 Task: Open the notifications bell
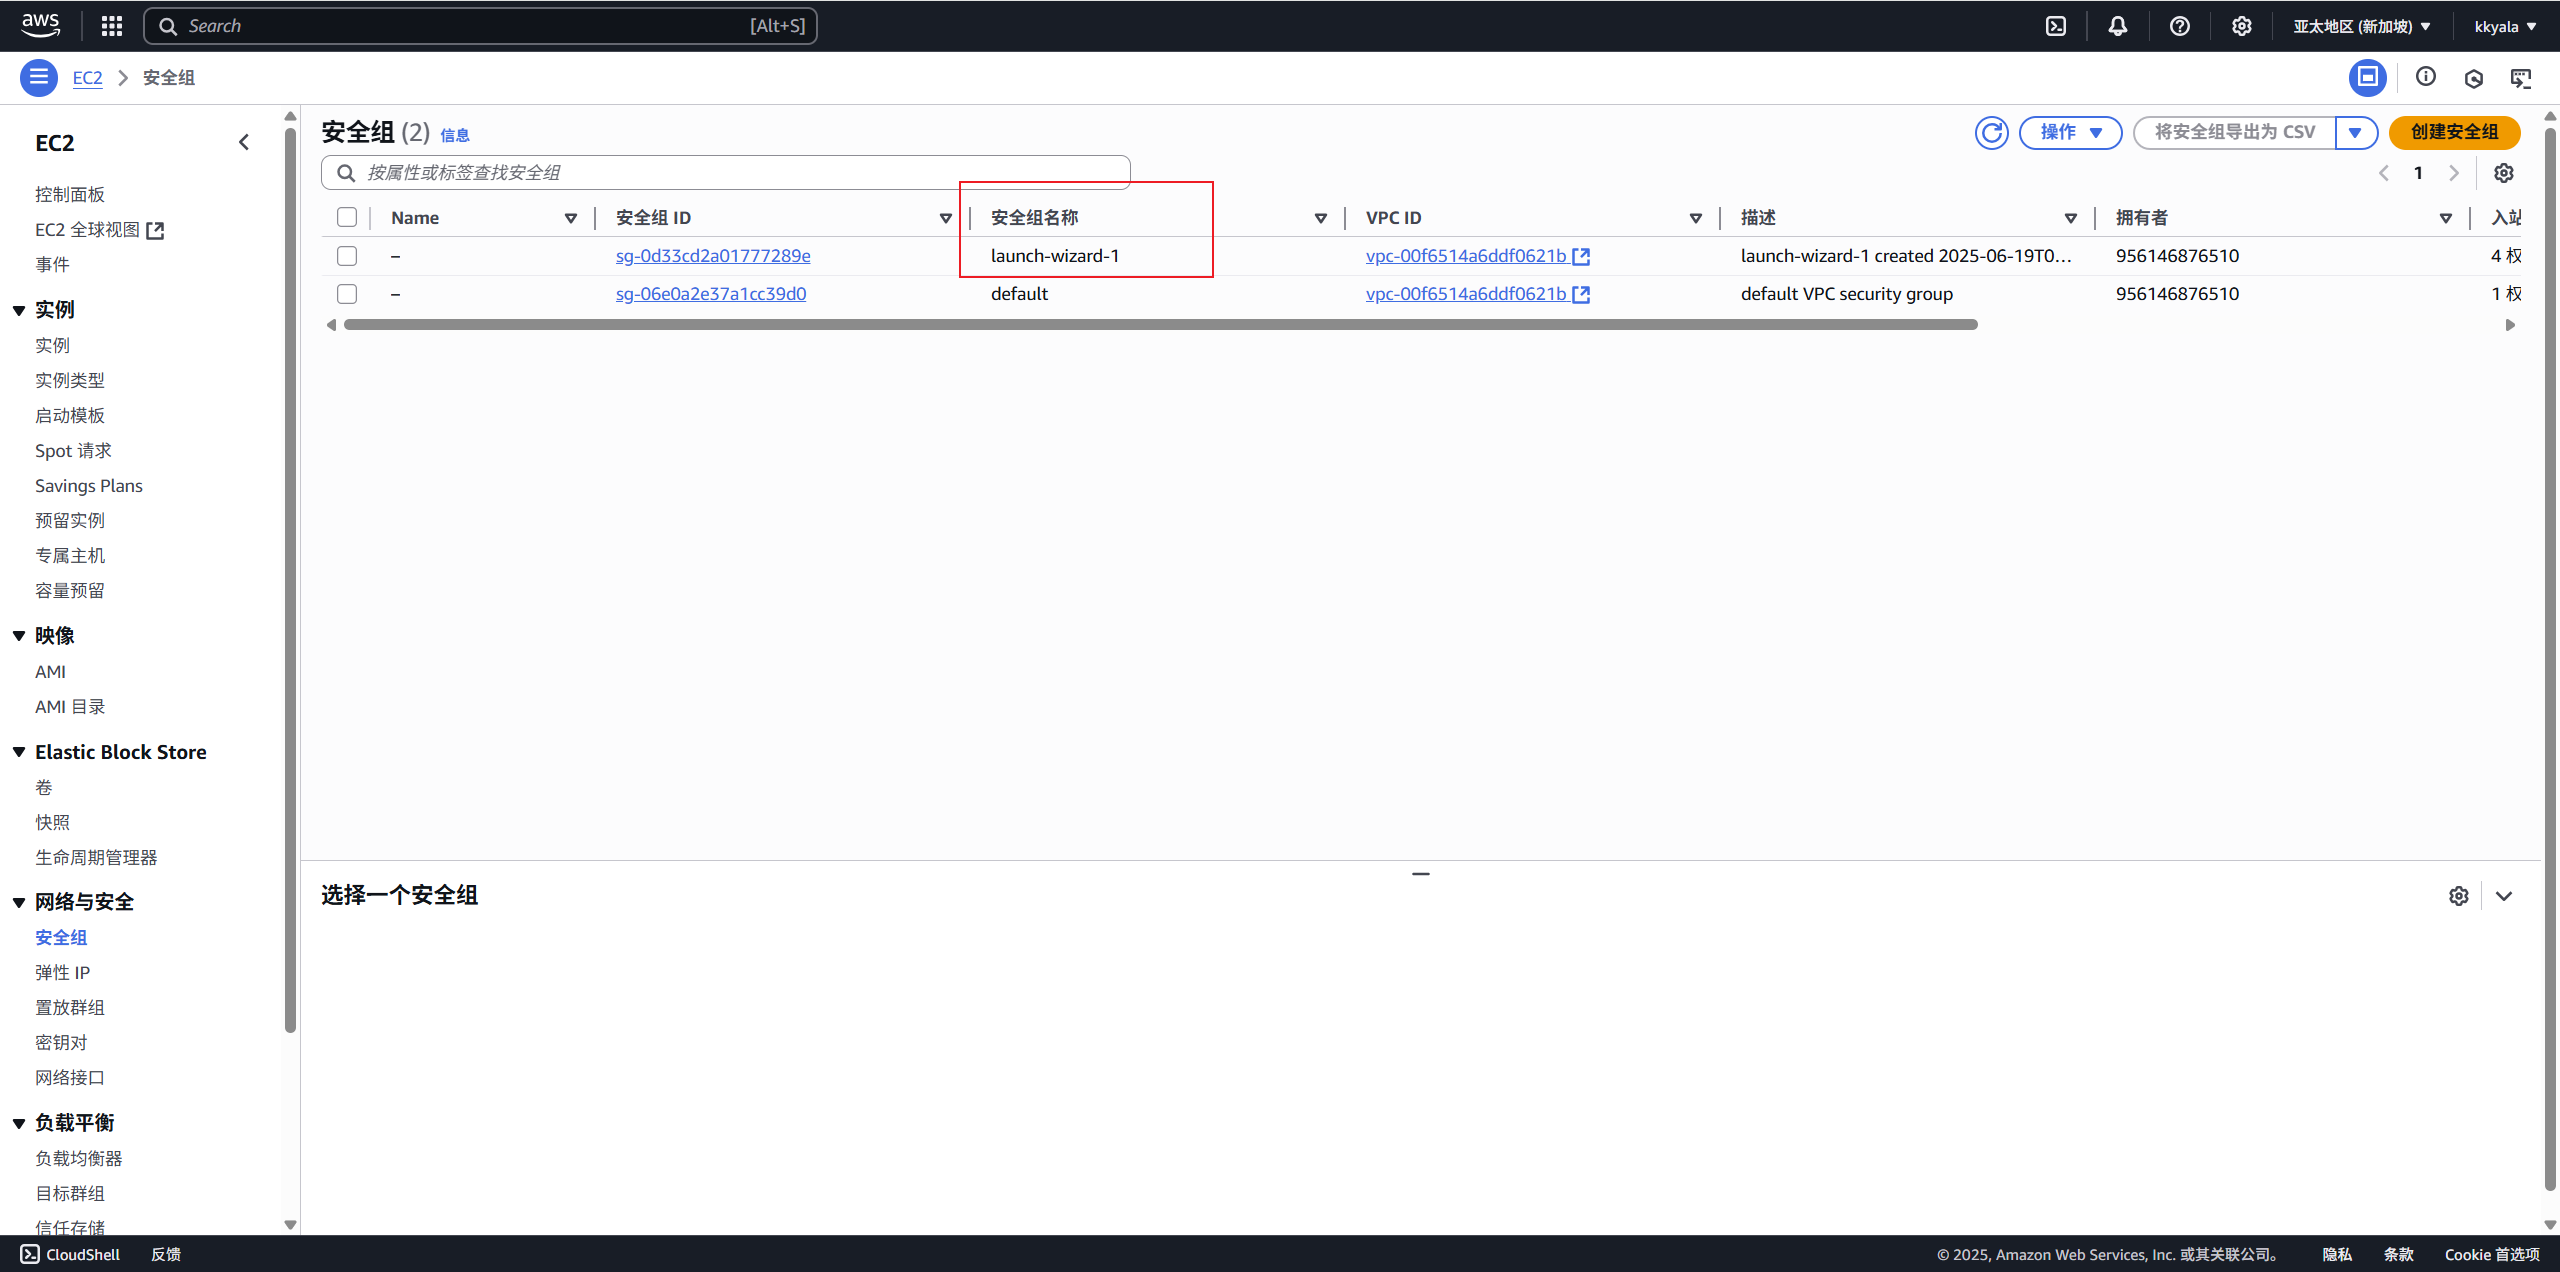[2118, 26]
